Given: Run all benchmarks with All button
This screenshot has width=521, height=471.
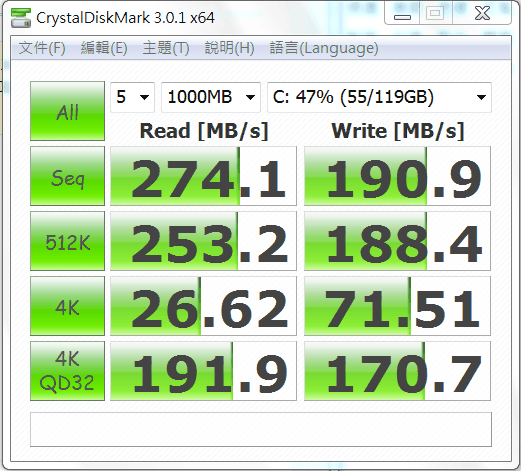Looking at the screenshot, I should pyautogui.click(x=67, y=111).
